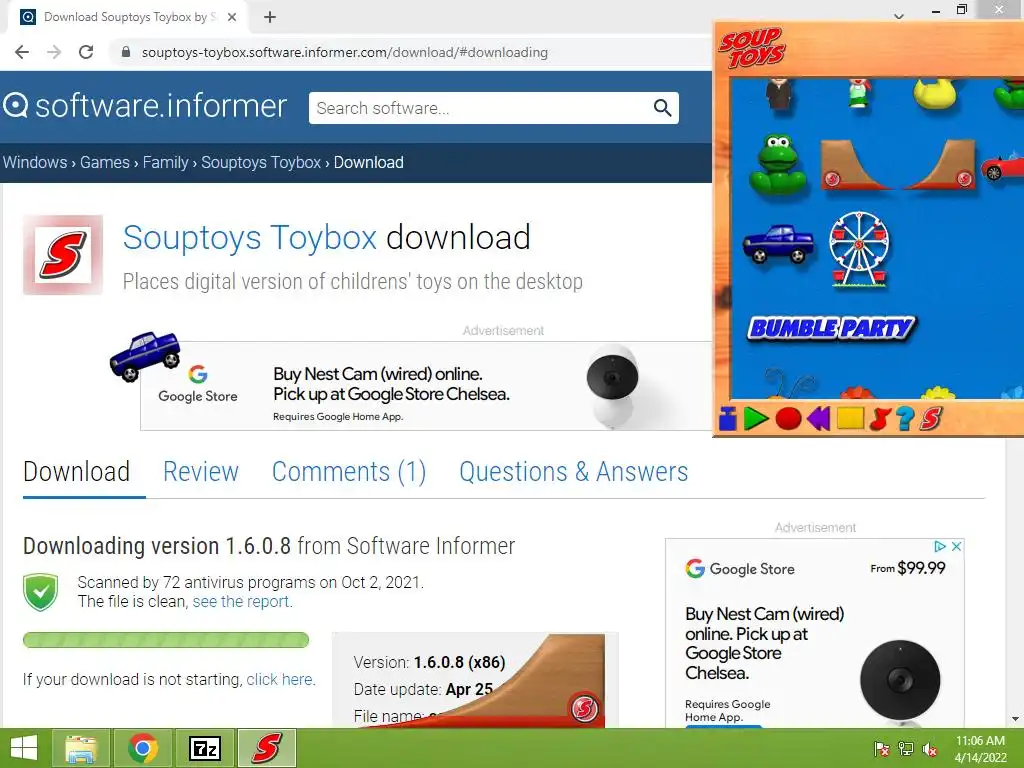Image resolution: width=1024 pixels, height=768 pixels.
Task: Click version text 1.6.0.8 (x86)
Action: pyautogui.click(x=460, y=662)
